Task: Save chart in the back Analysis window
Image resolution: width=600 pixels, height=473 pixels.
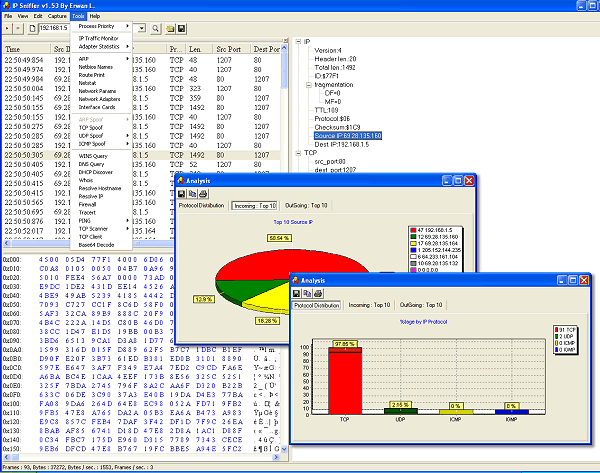Action: [x=181, y=194]
